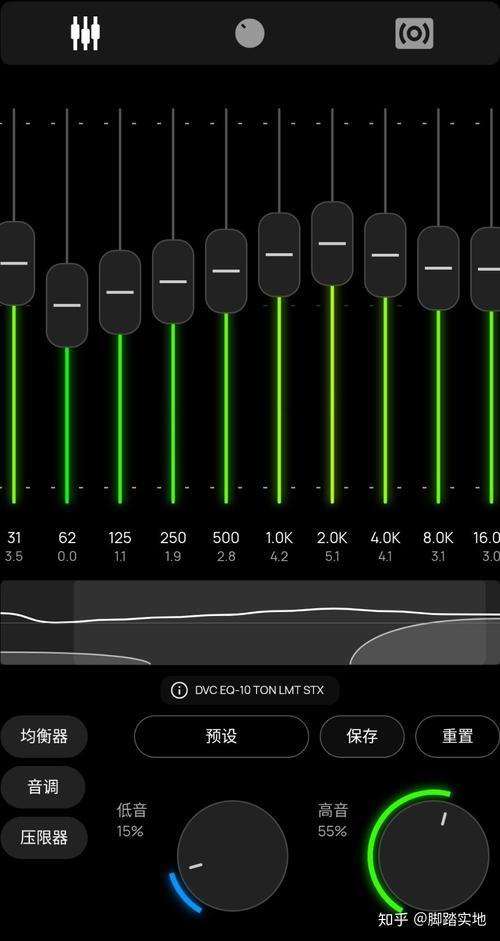
Task: Click the 8.0K band slider handle
Action: [438, 268]
